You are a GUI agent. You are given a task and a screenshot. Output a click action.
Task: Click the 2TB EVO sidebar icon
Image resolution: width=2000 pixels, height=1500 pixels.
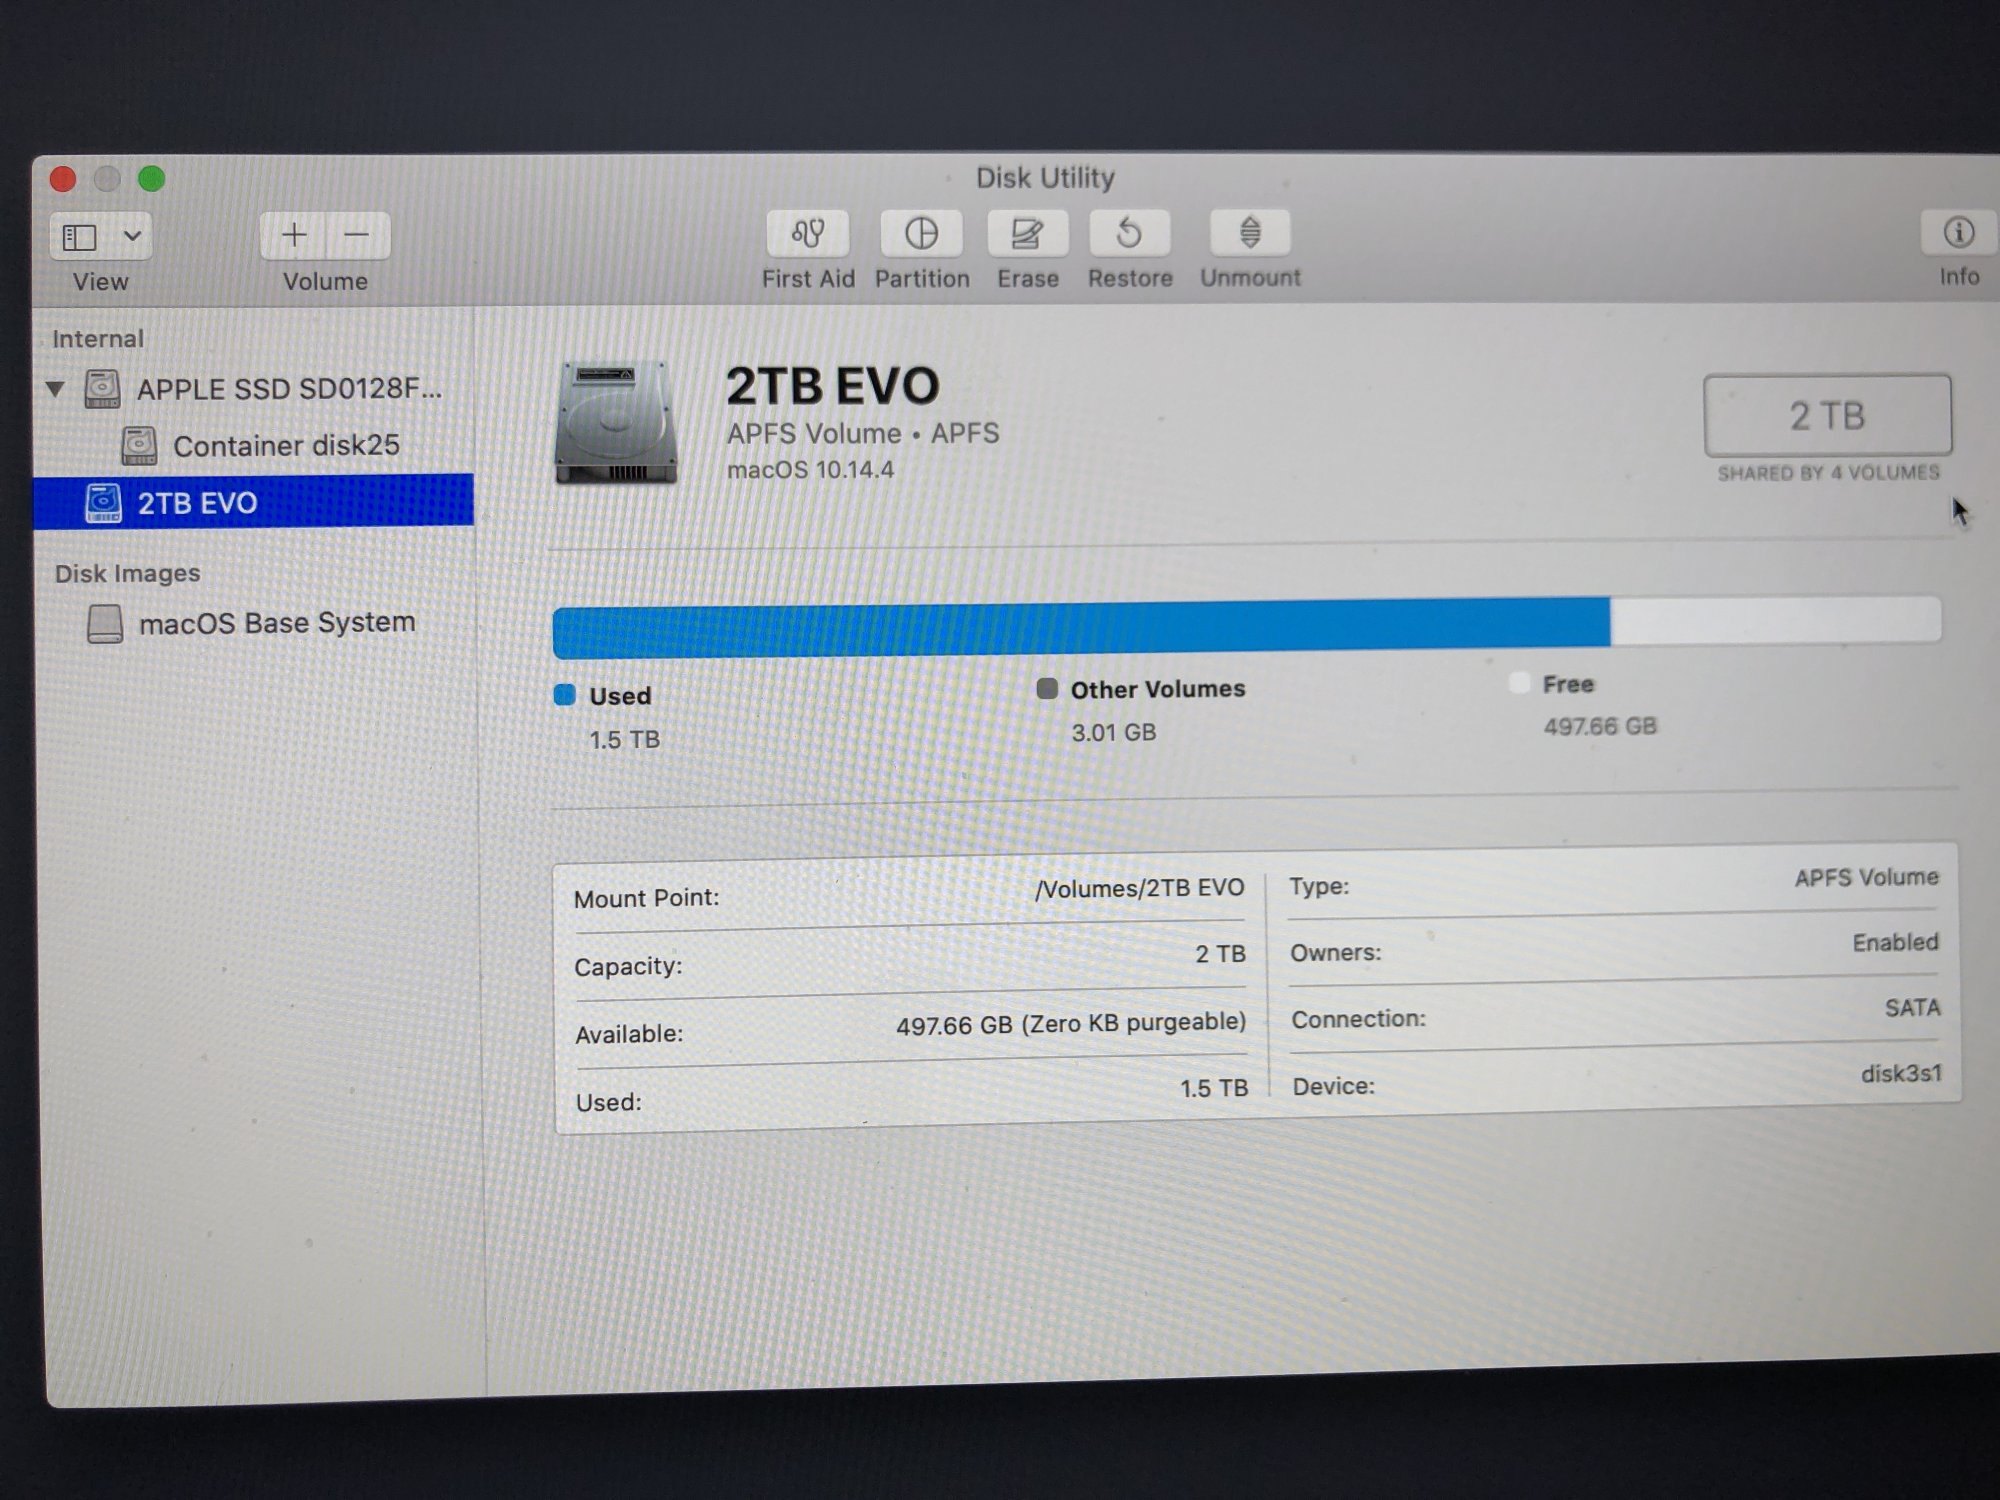(x=103, y=503)
